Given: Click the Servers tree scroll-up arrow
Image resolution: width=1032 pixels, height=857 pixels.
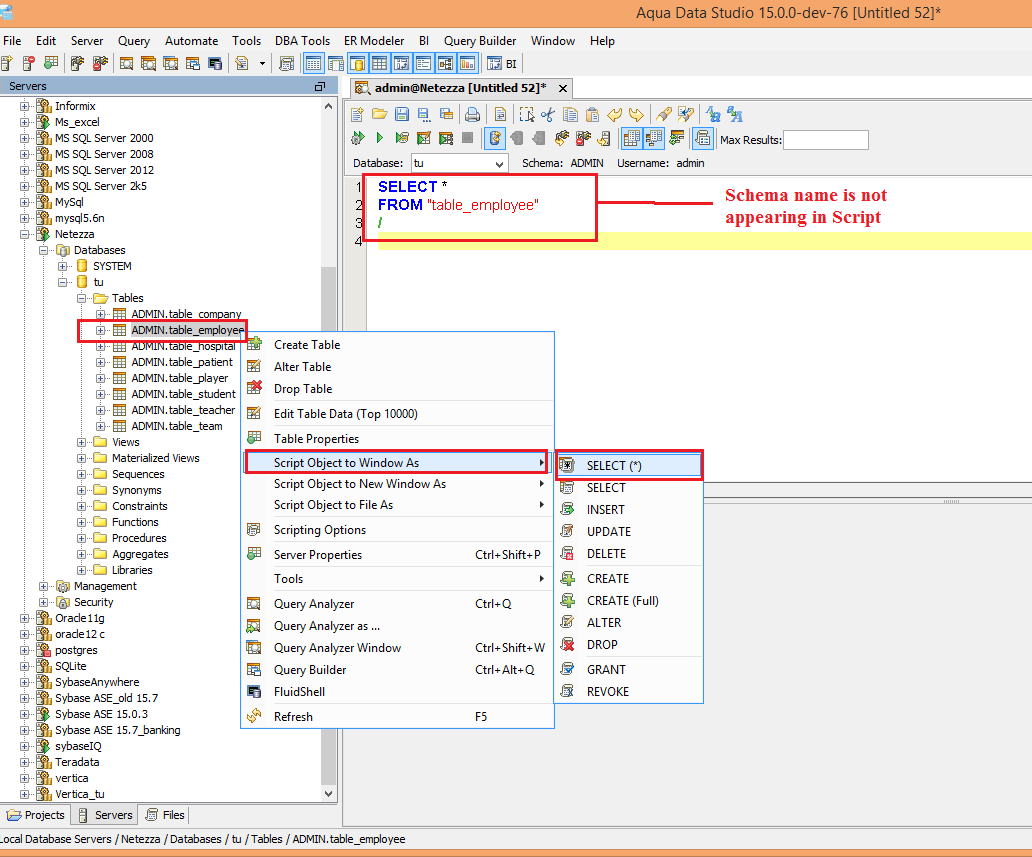Looking at the screenshot, I should [328, 106].
